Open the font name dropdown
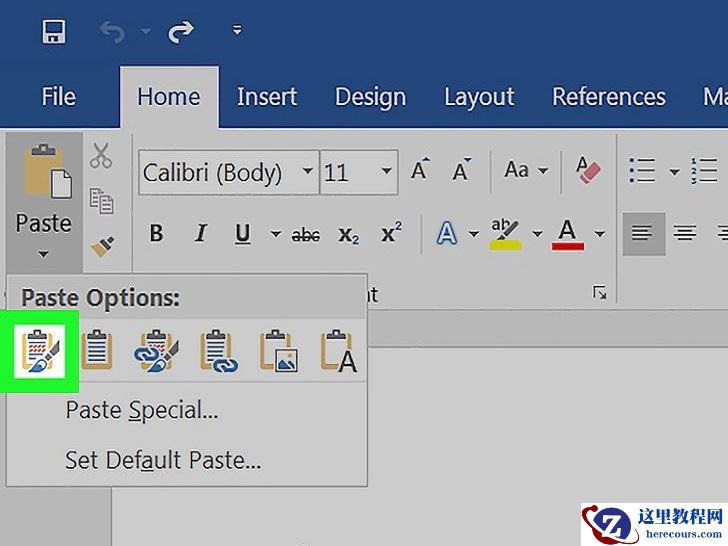728x546 pixels. coord(307,172)
